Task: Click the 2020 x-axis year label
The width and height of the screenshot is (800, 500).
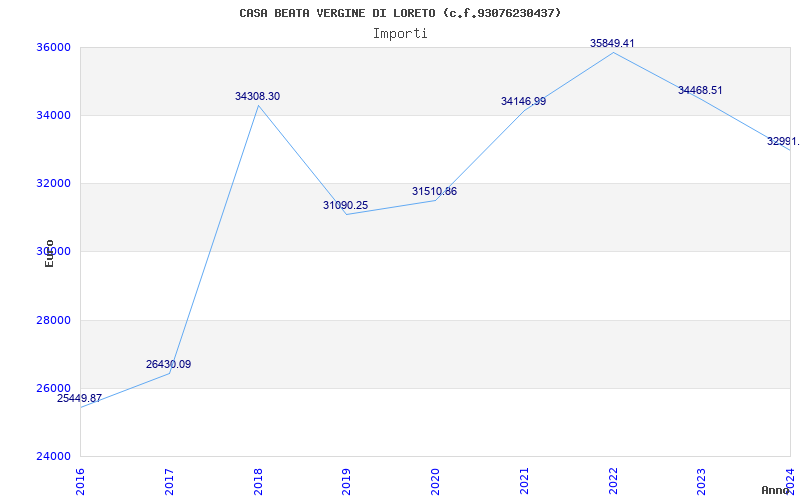Action: click(435, 481)
